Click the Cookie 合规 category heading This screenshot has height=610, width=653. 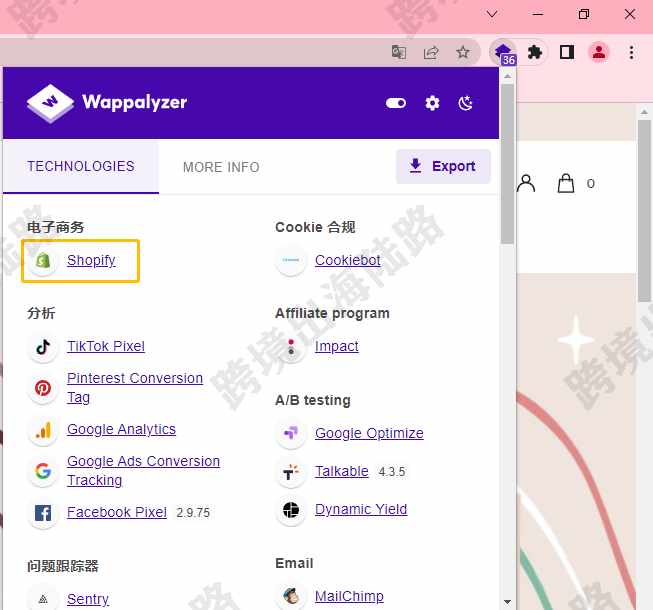click(315, 227)
